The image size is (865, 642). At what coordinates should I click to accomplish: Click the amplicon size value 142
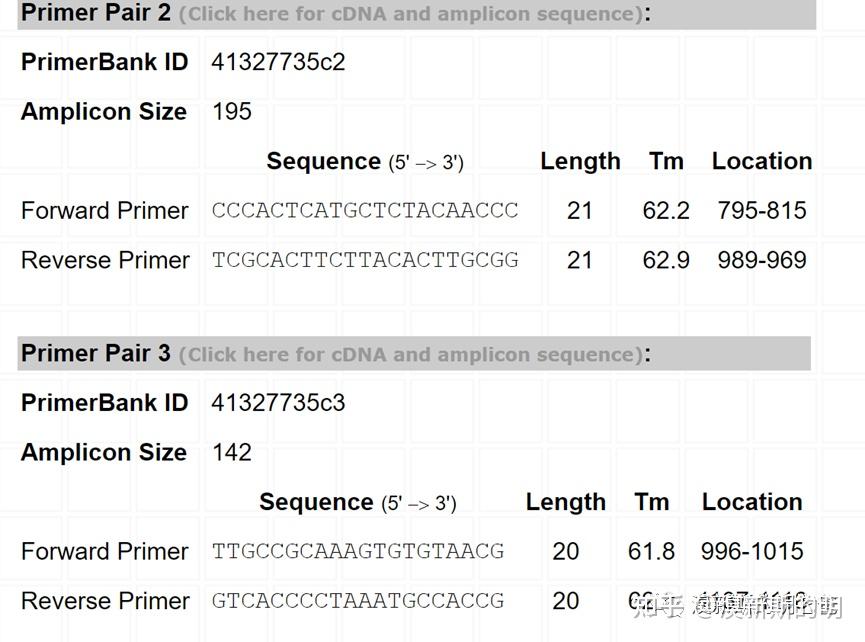(x=232, y=452)
